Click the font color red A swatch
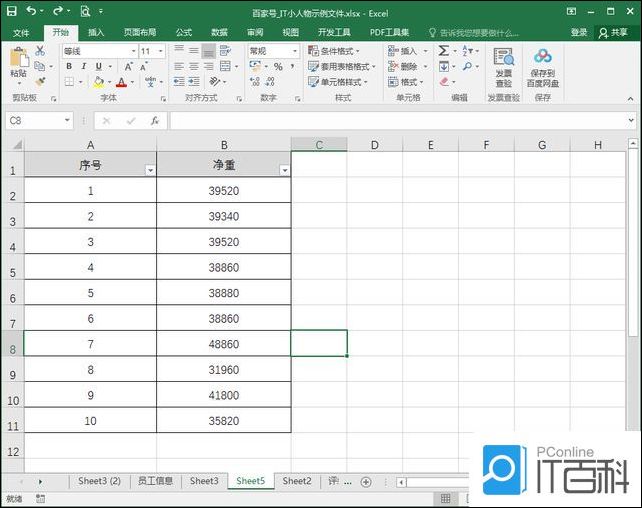Screen dimensions: 642x508 click(120, 83)
